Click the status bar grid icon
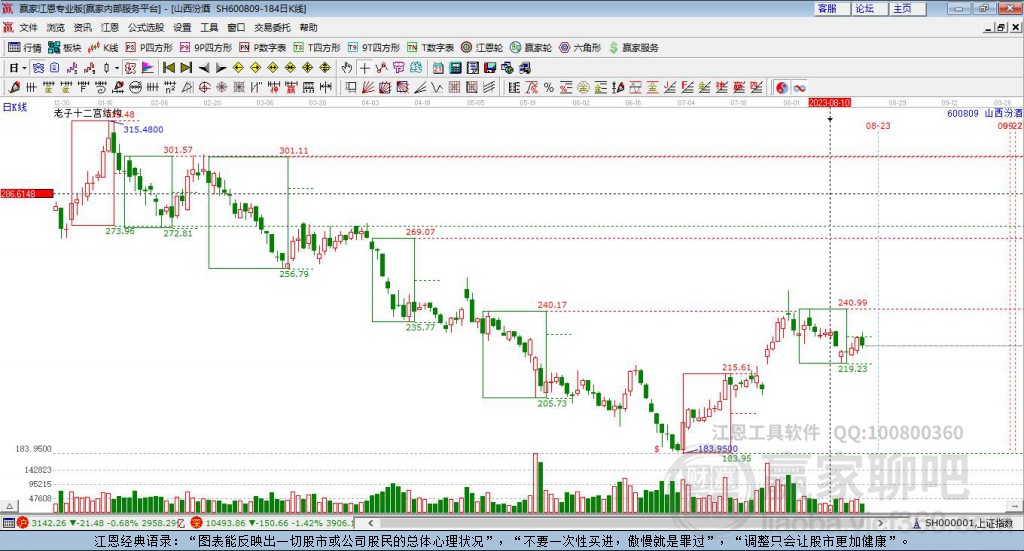 tap(8, 523)
